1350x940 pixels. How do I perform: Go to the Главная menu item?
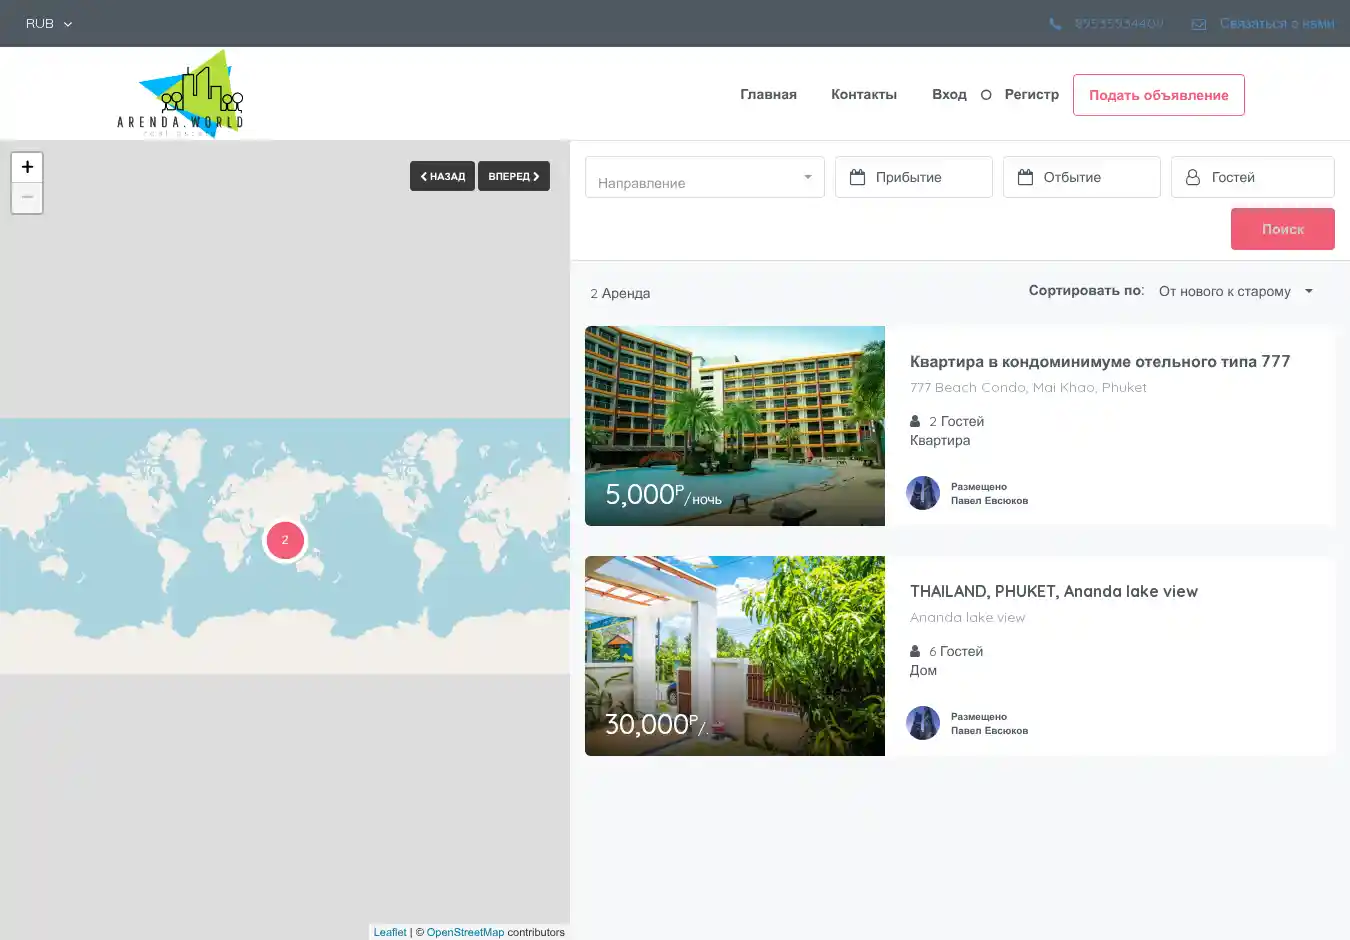click(x=768, y=94)
